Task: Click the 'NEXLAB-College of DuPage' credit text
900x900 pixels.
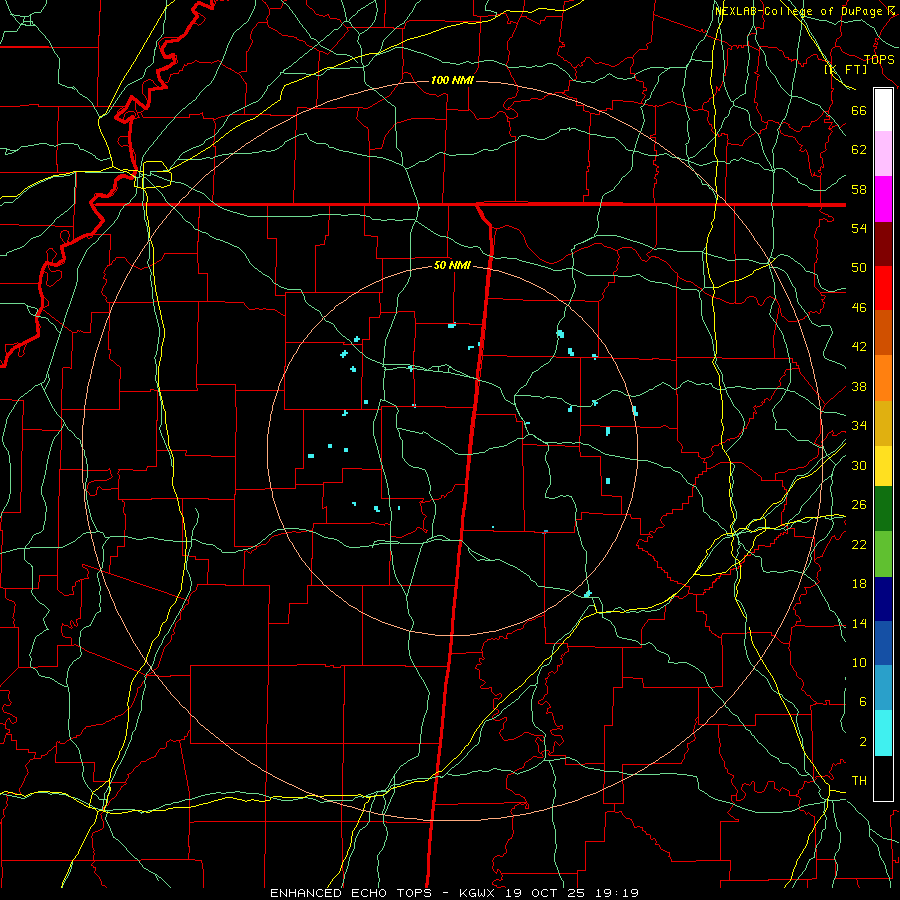Action: pos(798,11)
